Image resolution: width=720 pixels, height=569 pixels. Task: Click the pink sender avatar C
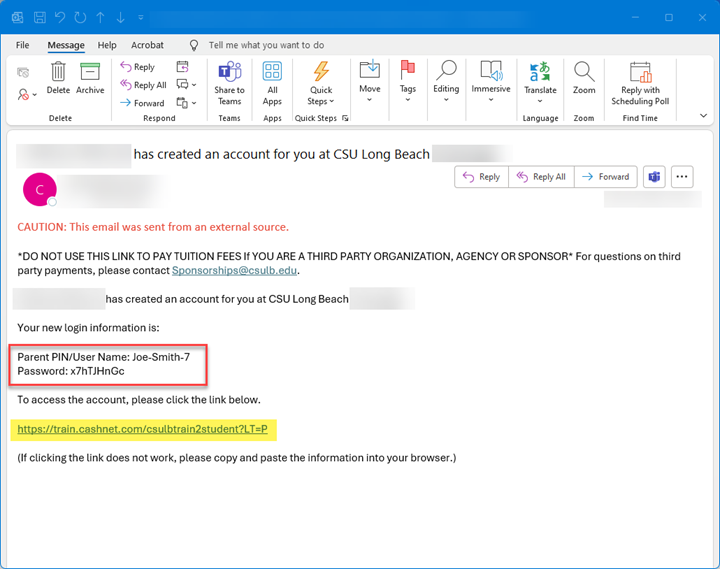39,189
